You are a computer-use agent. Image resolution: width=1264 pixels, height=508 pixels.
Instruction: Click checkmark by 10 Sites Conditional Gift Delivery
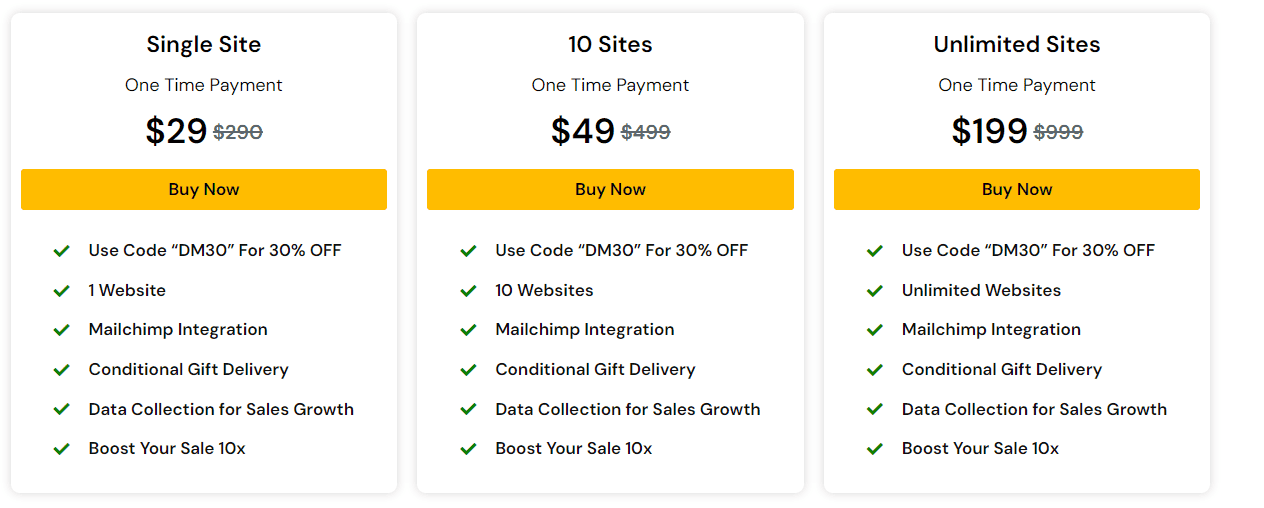tap(468, 370)
